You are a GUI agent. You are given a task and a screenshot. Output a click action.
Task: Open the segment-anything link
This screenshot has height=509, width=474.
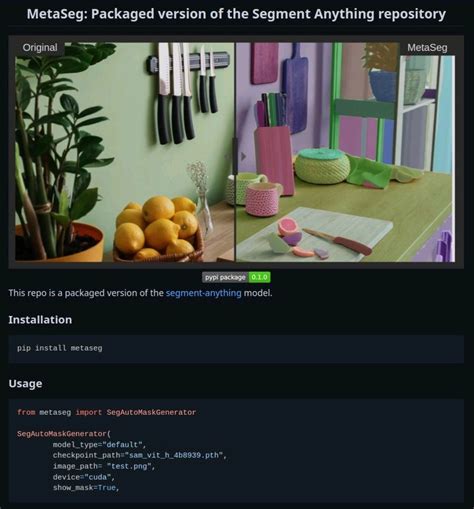tap(204, 293)
